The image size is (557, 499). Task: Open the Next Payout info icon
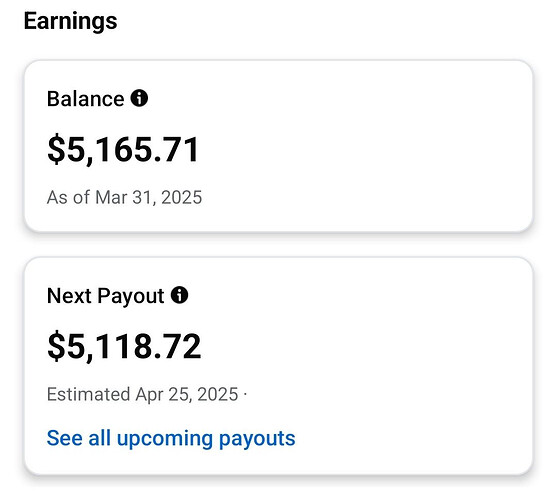(x=179, y=295)
